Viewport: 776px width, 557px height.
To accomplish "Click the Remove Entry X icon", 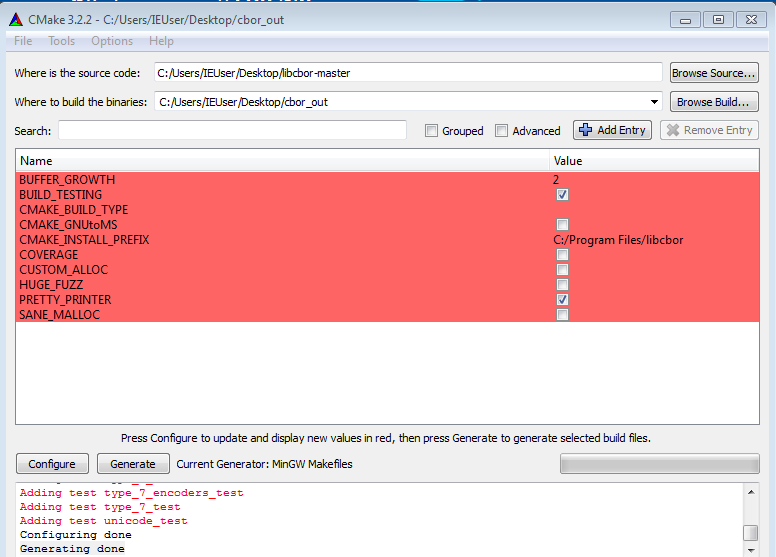I will pos(673,130).
